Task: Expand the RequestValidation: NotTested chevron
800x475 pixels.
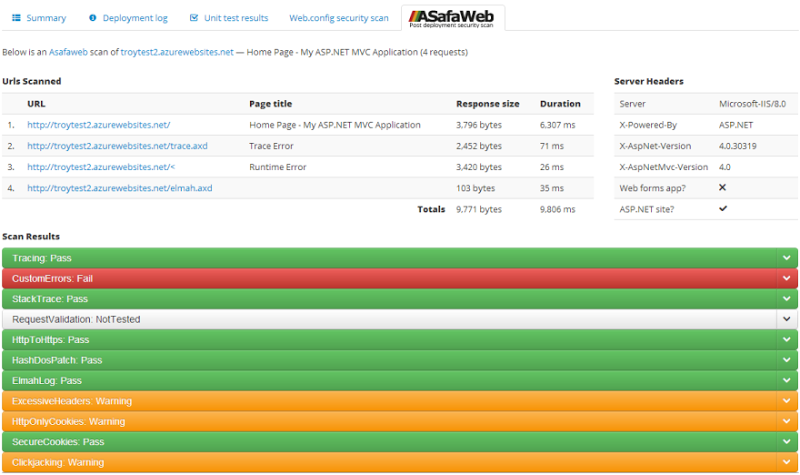Action: tap(786, 319)
